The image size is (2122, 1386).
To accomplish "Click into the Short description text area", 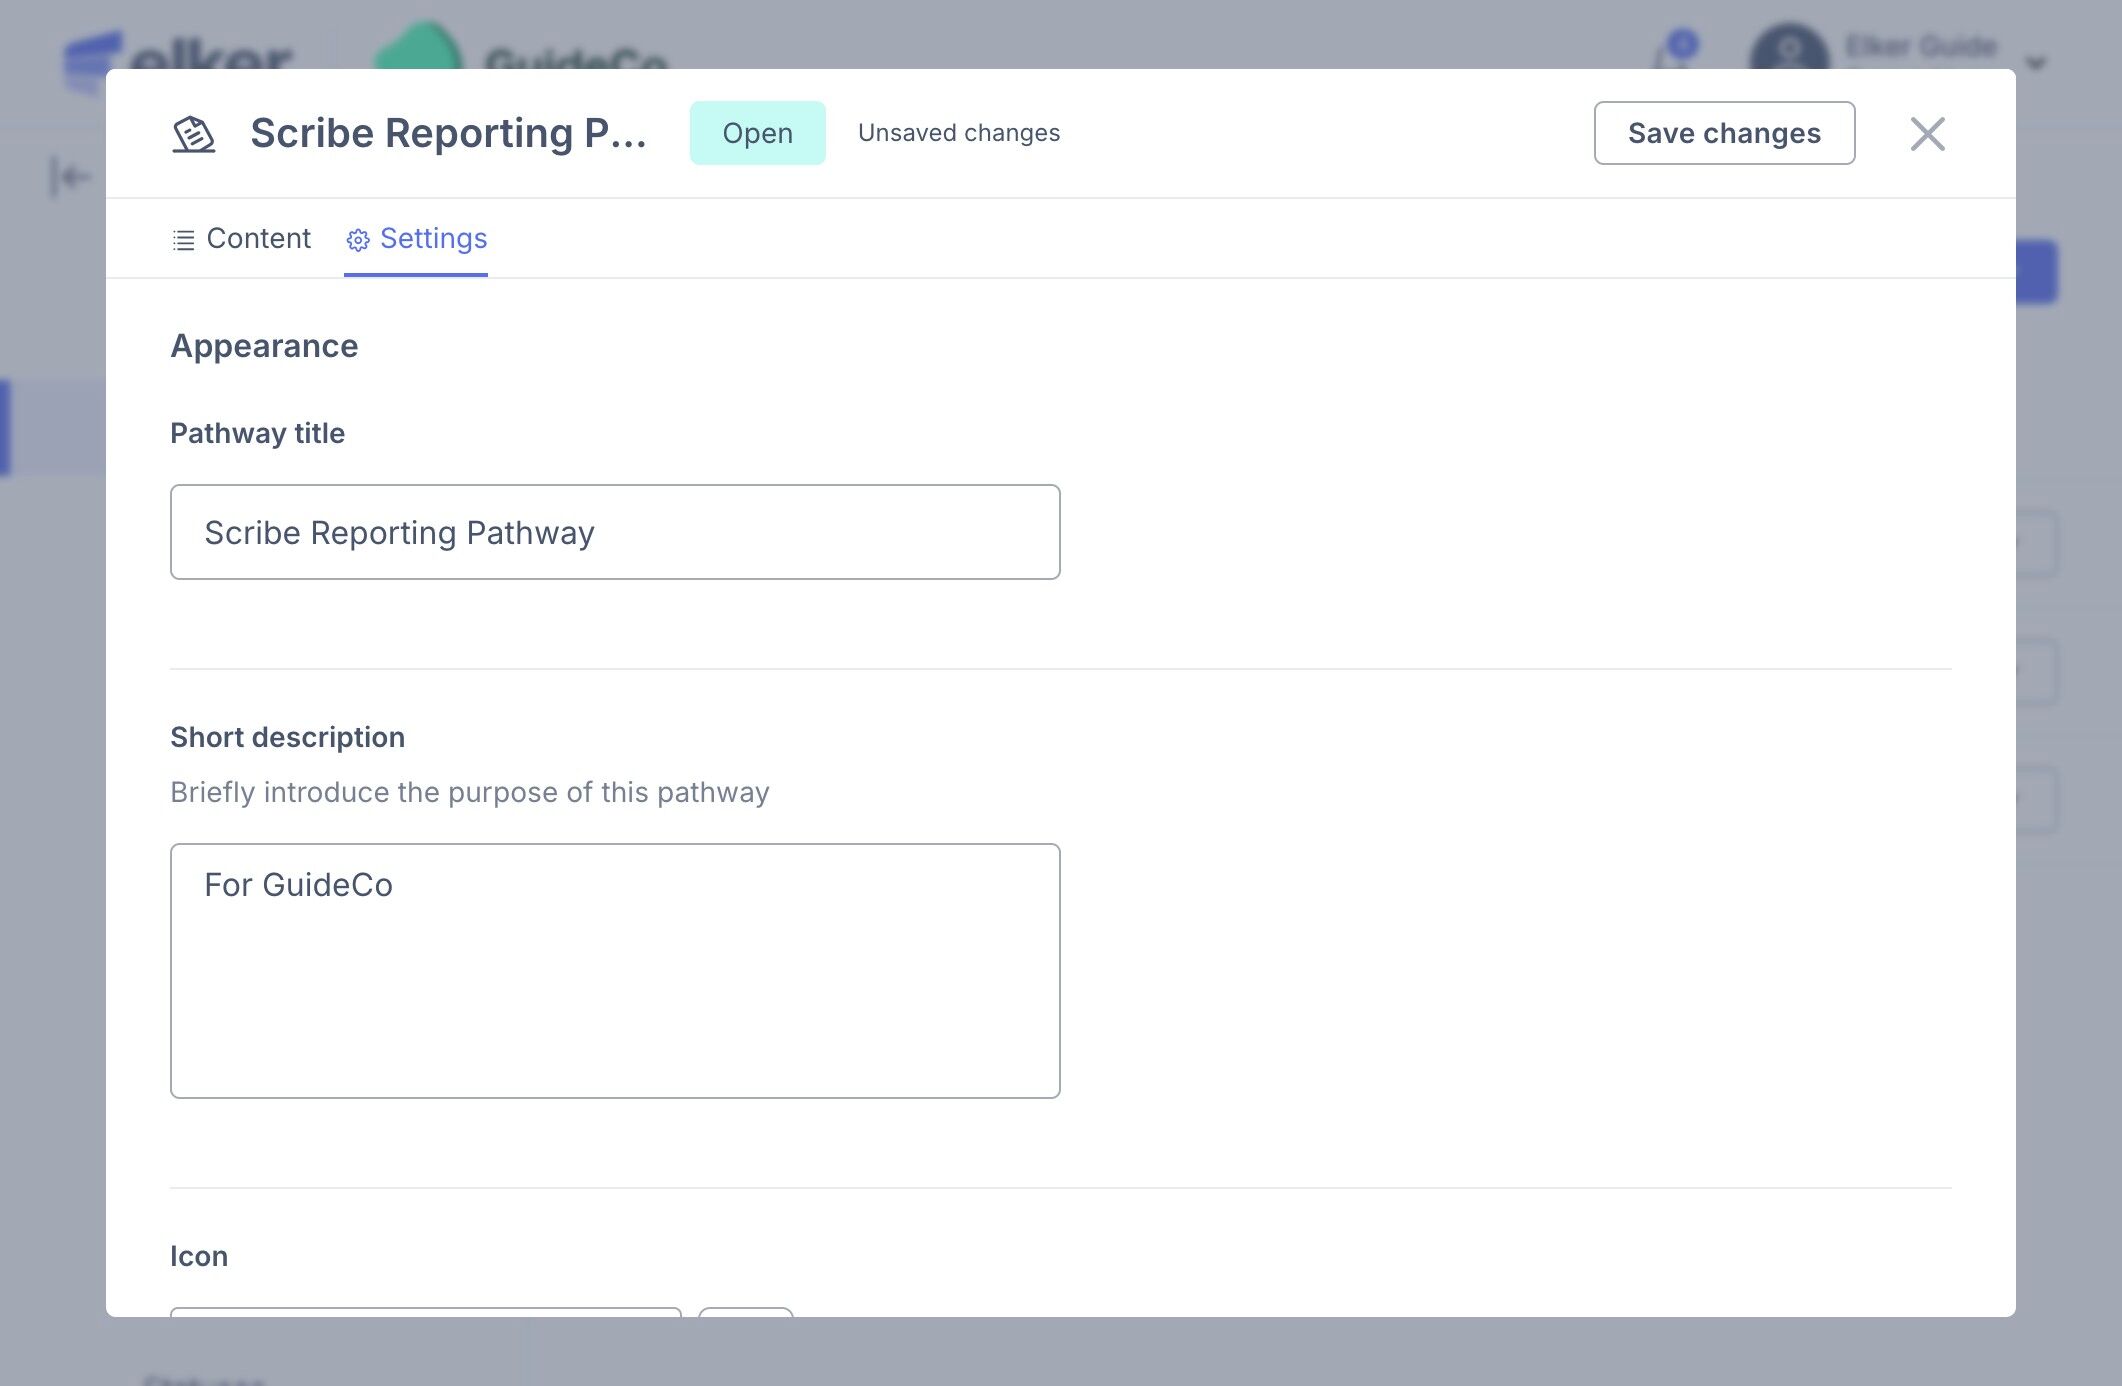I will 615,970.
